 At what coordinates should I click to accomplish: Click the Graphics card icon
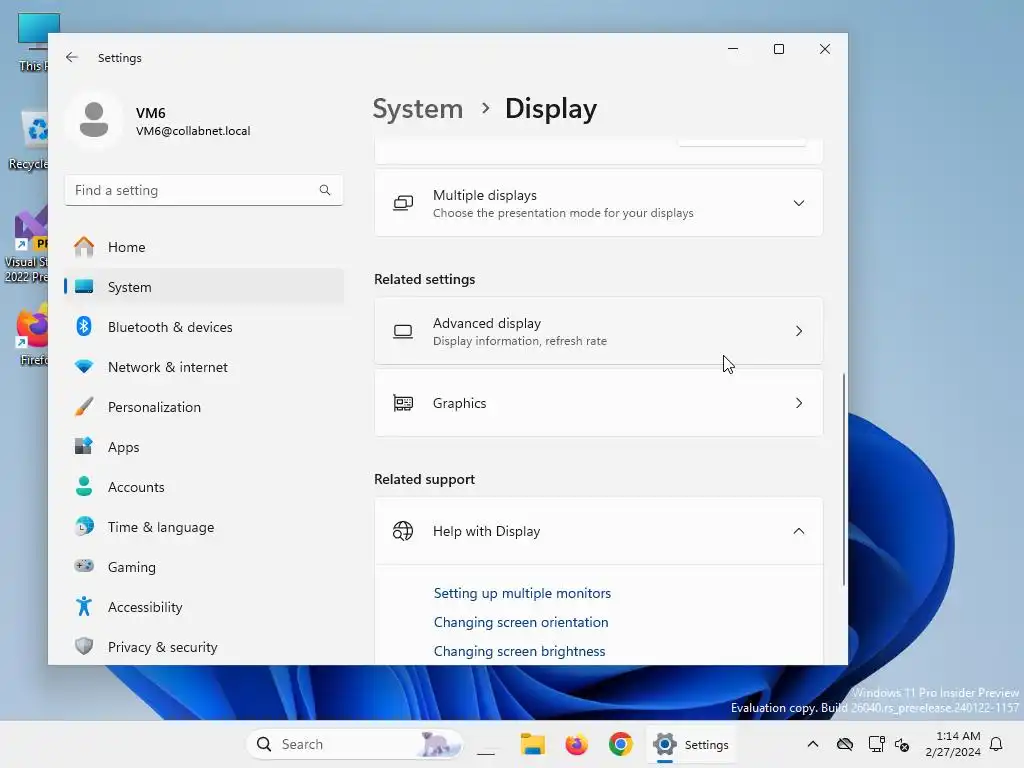point(403,403)
